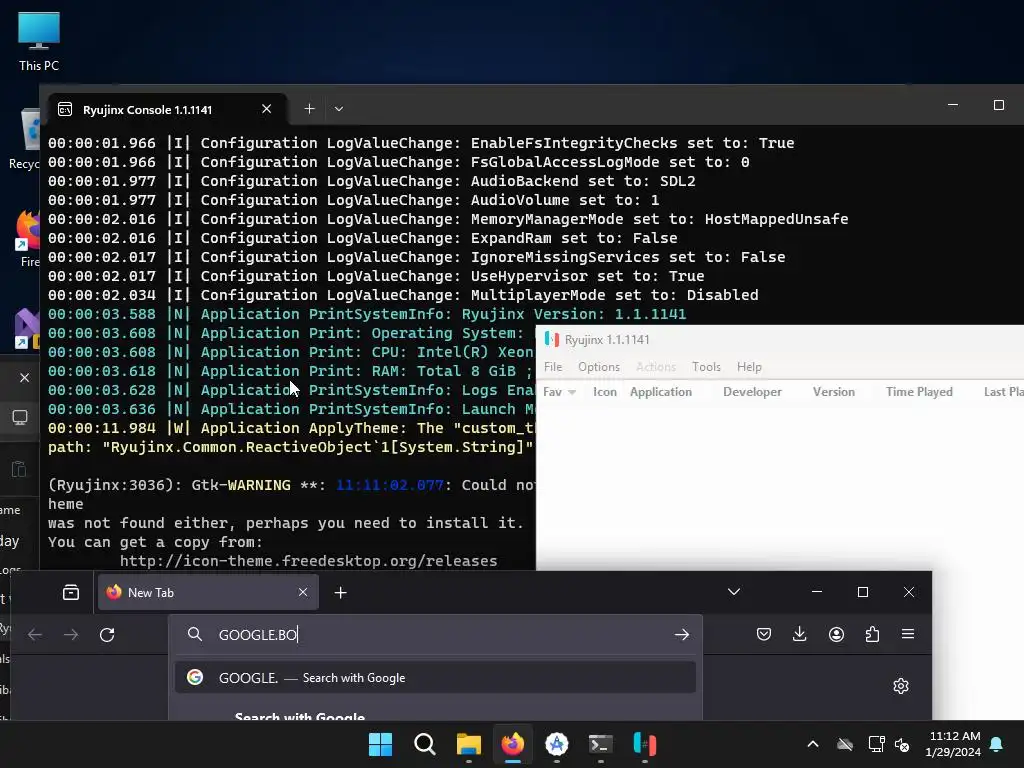This screenshot has height=768, width=1024.
Task: Click 'UseHypervisor set to: True' log line
Action: coord(376,276)
